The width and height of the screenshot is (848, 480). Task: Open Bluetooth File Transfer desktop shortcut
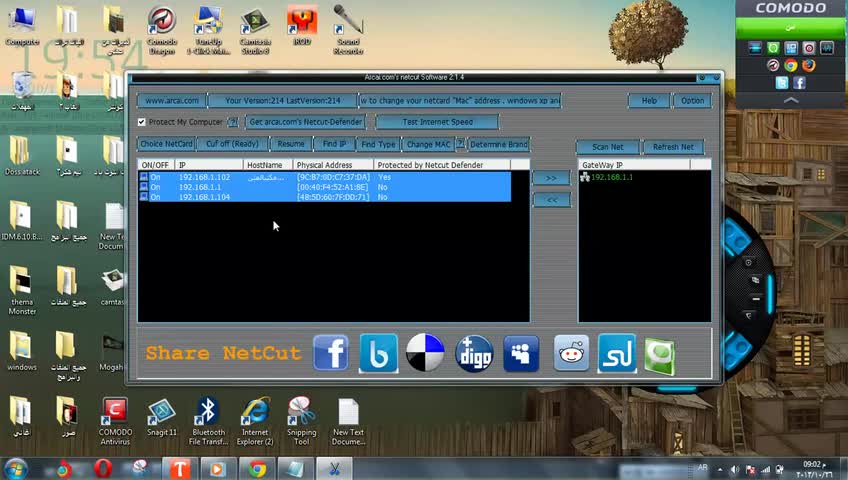(208, 421)
